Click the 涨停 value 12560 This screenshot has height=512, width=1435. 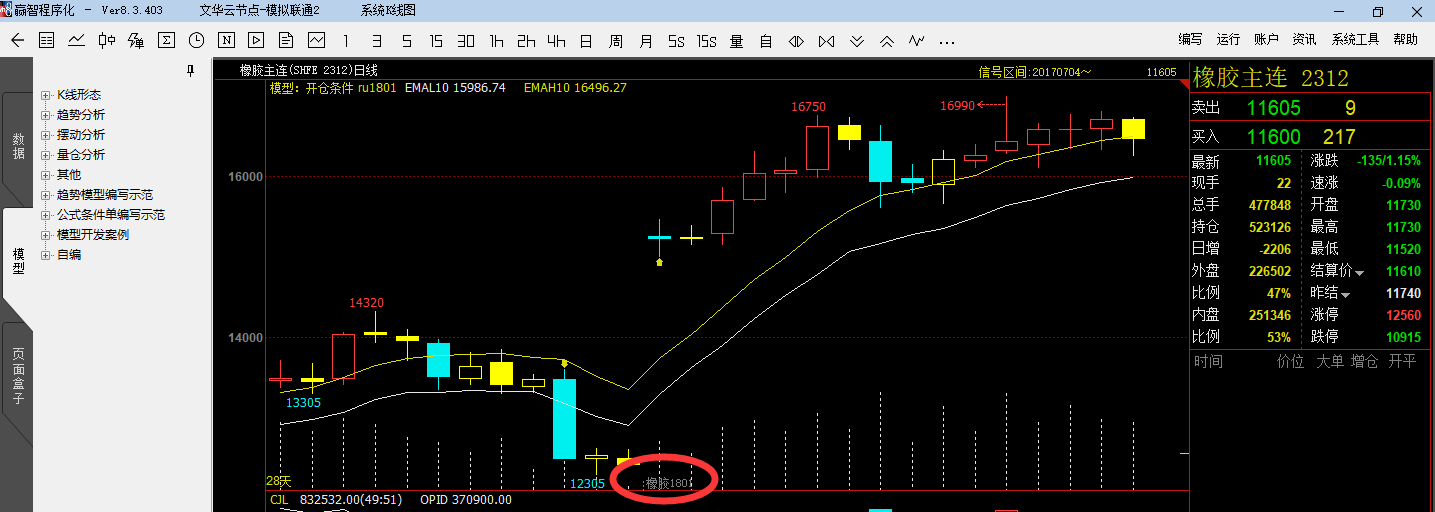tap(1403, 315)
